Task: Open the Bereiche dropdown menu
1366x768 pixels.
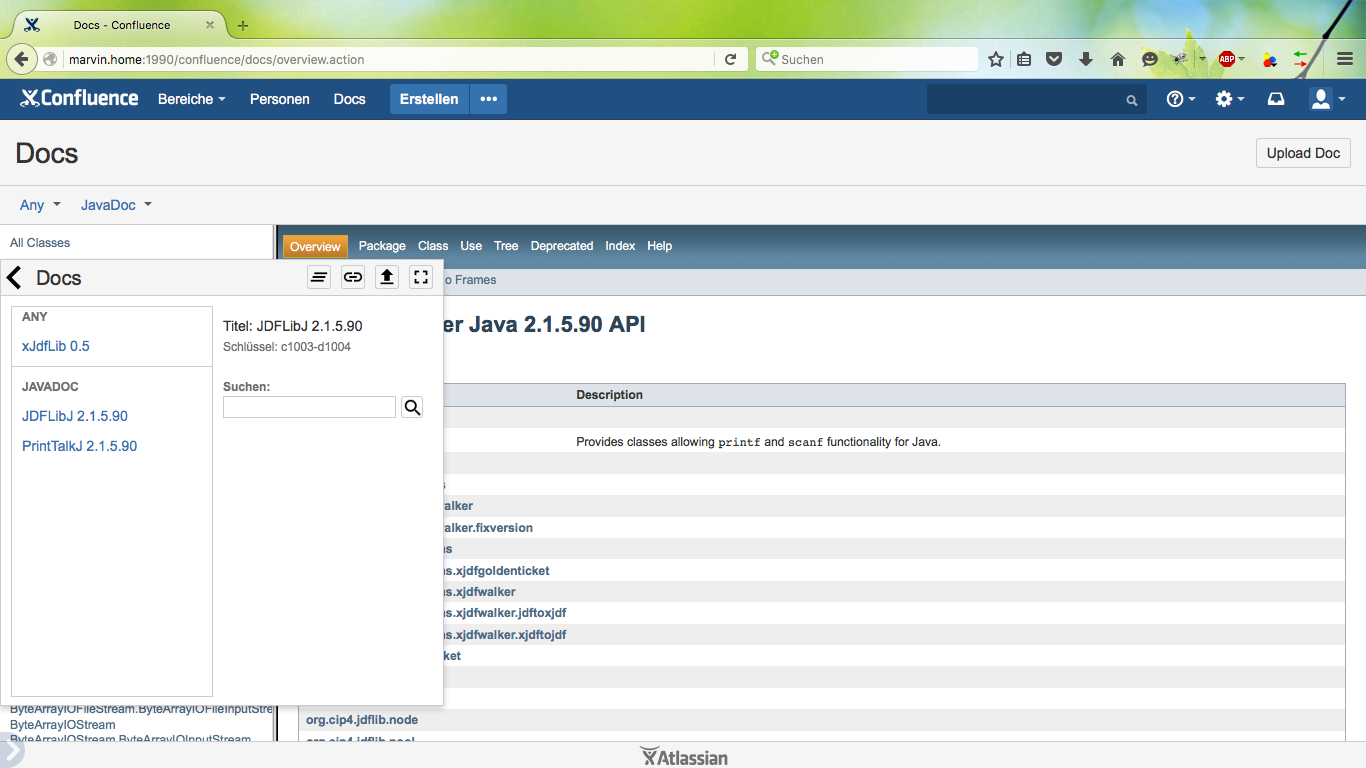Action: coord(192,99)
